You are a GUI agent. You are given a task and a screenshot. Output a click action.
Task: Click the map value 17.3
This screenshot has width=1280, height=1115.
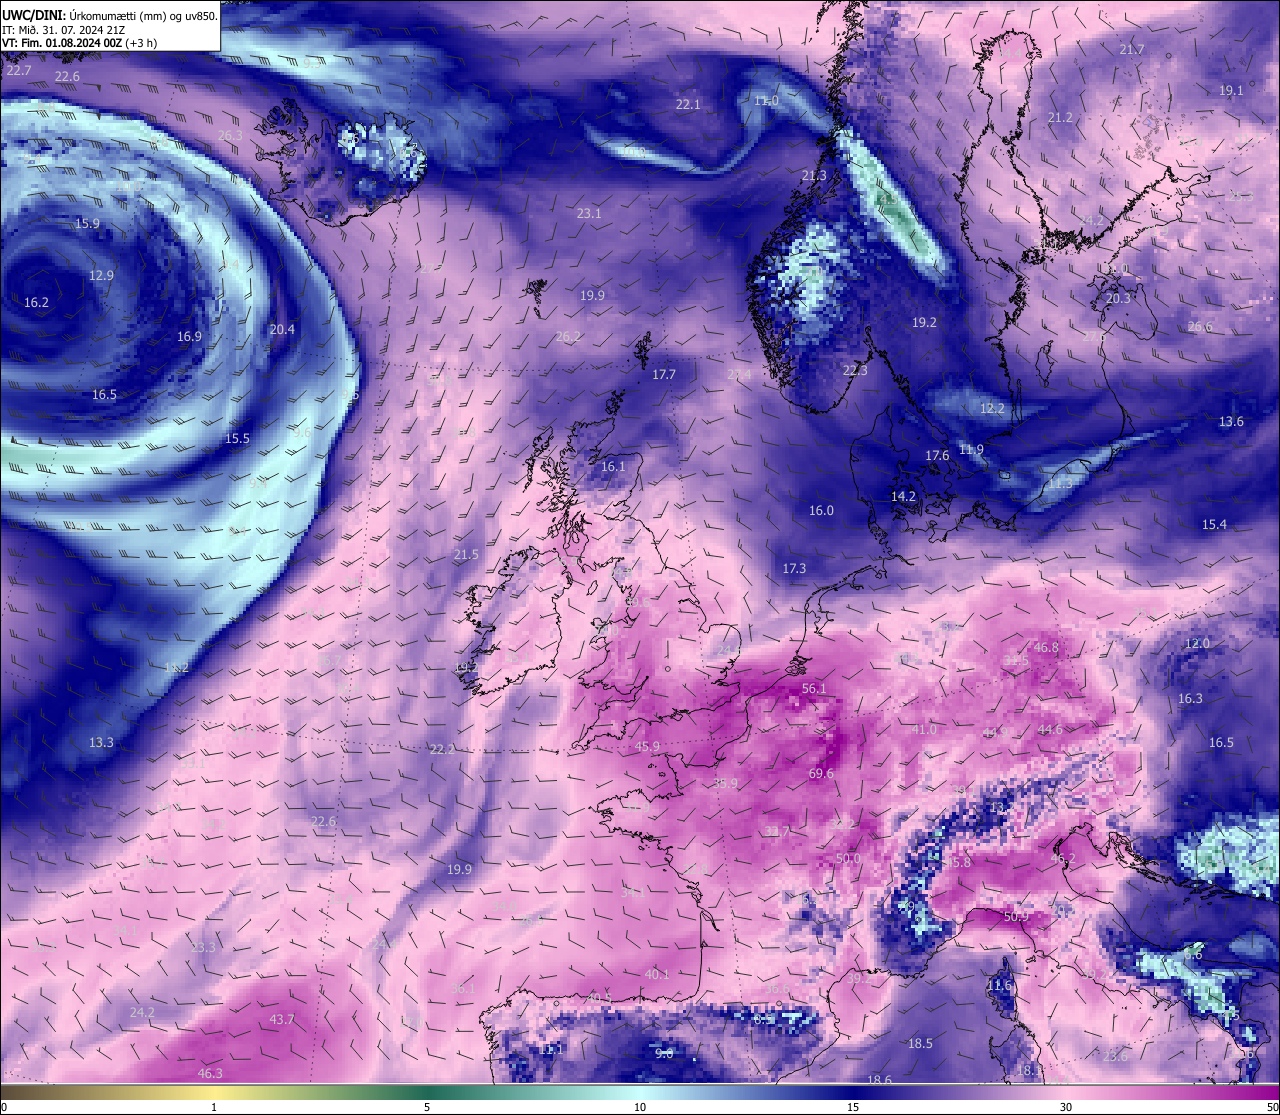point(794,568)
